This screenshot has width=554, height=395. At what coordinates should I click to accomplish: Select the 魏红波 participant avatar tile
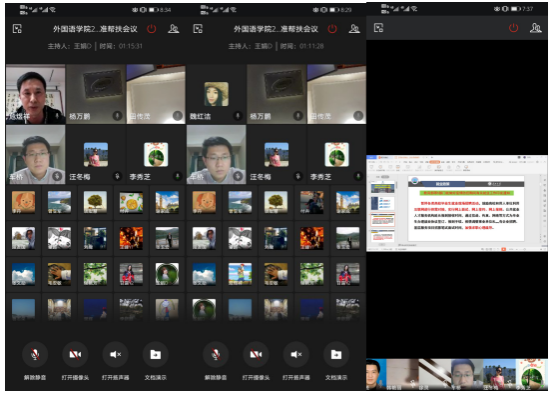pyautogui.click(x=216, y=94)
